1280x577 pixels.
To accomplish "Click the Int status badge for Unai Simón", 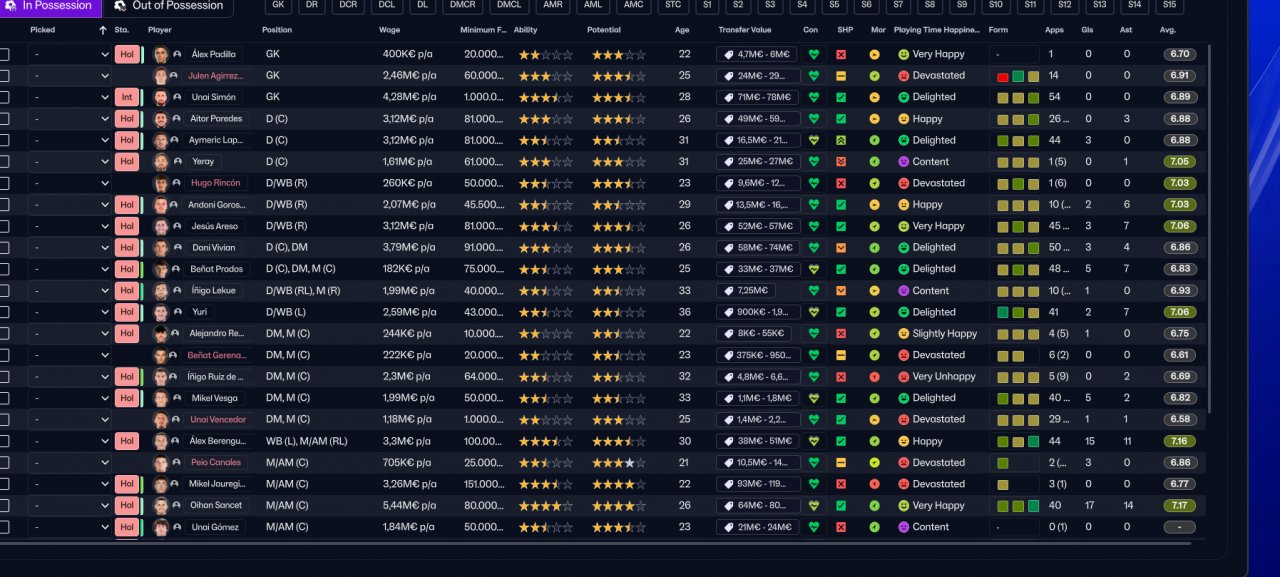I will [127, 98].
